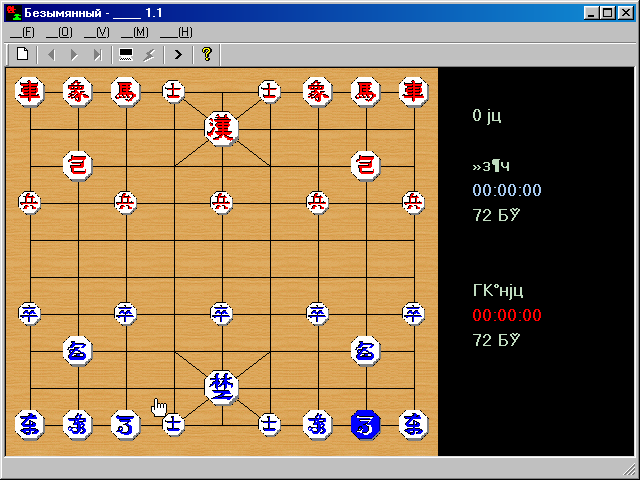This screenshot has height=480, width=640.
Task: Click the jump to last move arrow
Action: coord(98,54)
